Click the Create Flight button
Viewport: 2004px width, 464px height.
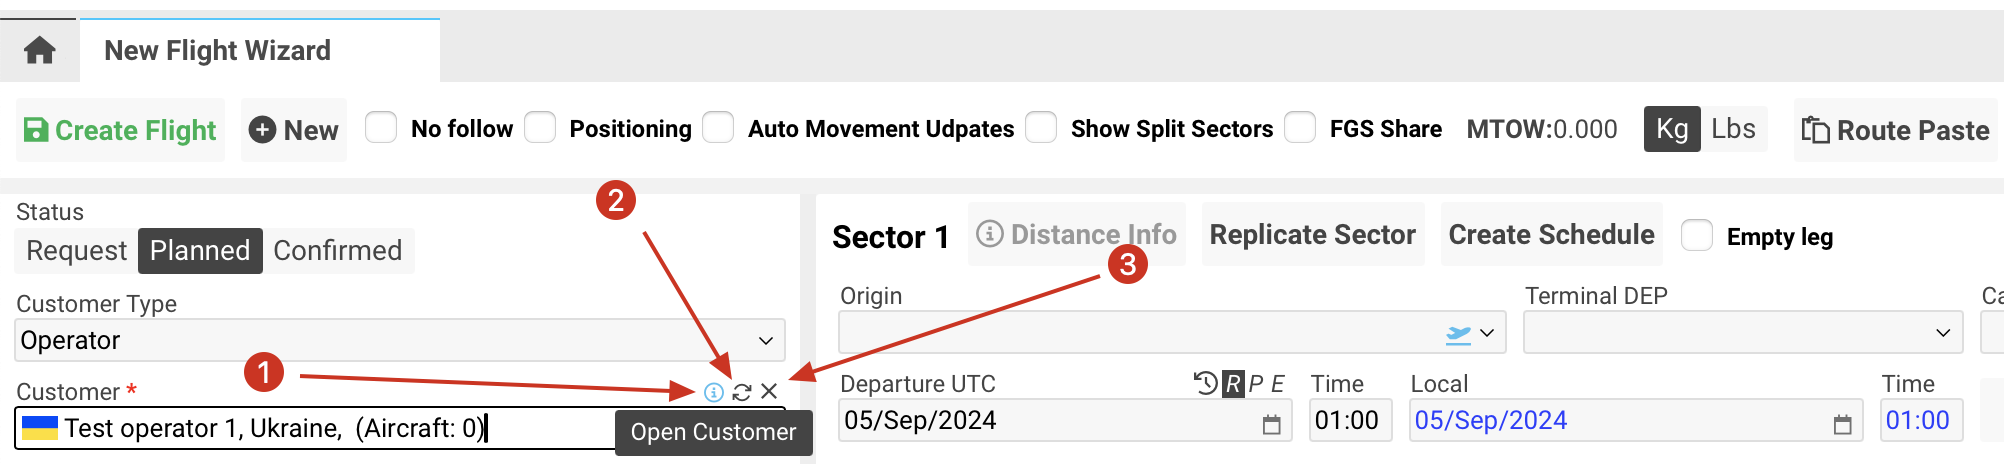pos(120,130)
